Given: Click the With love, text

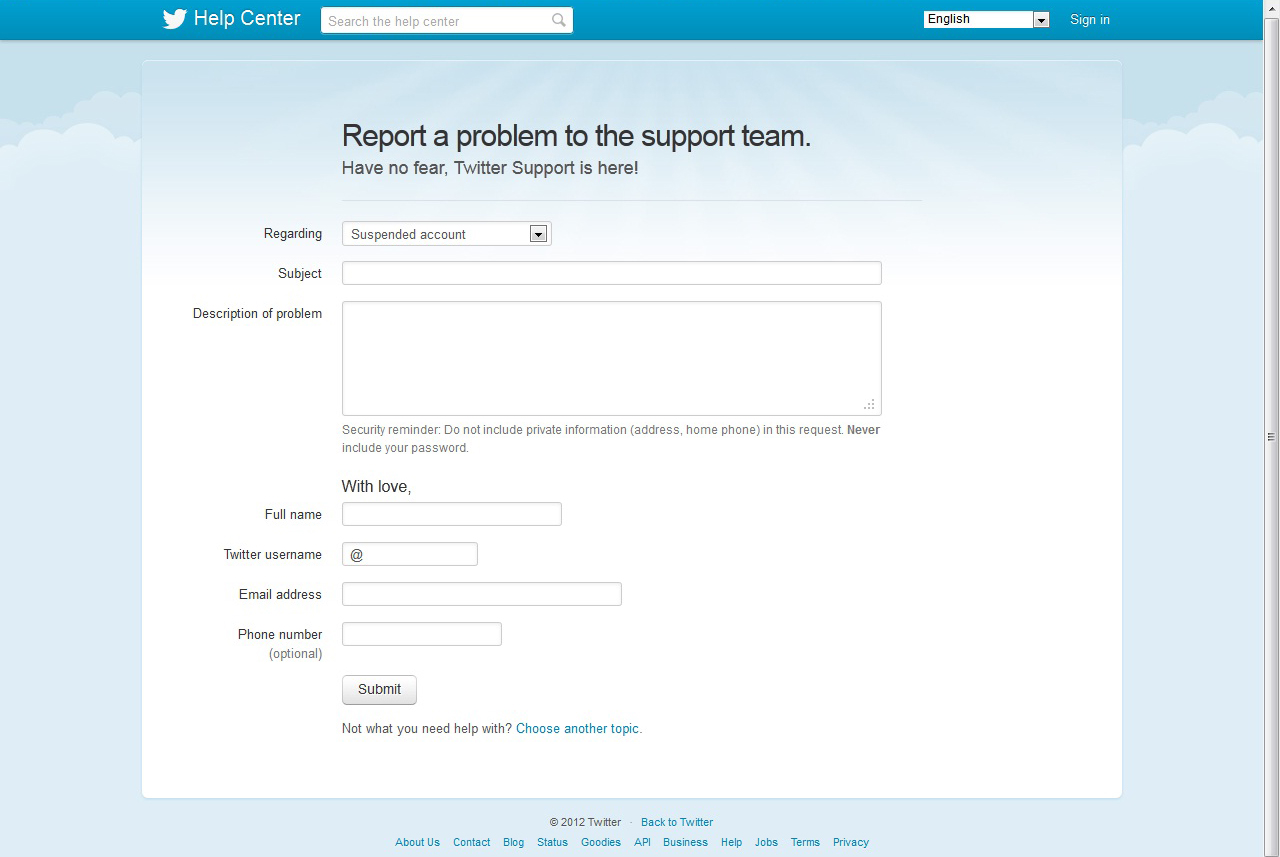Looking at the screenshot, I should 376,487.
